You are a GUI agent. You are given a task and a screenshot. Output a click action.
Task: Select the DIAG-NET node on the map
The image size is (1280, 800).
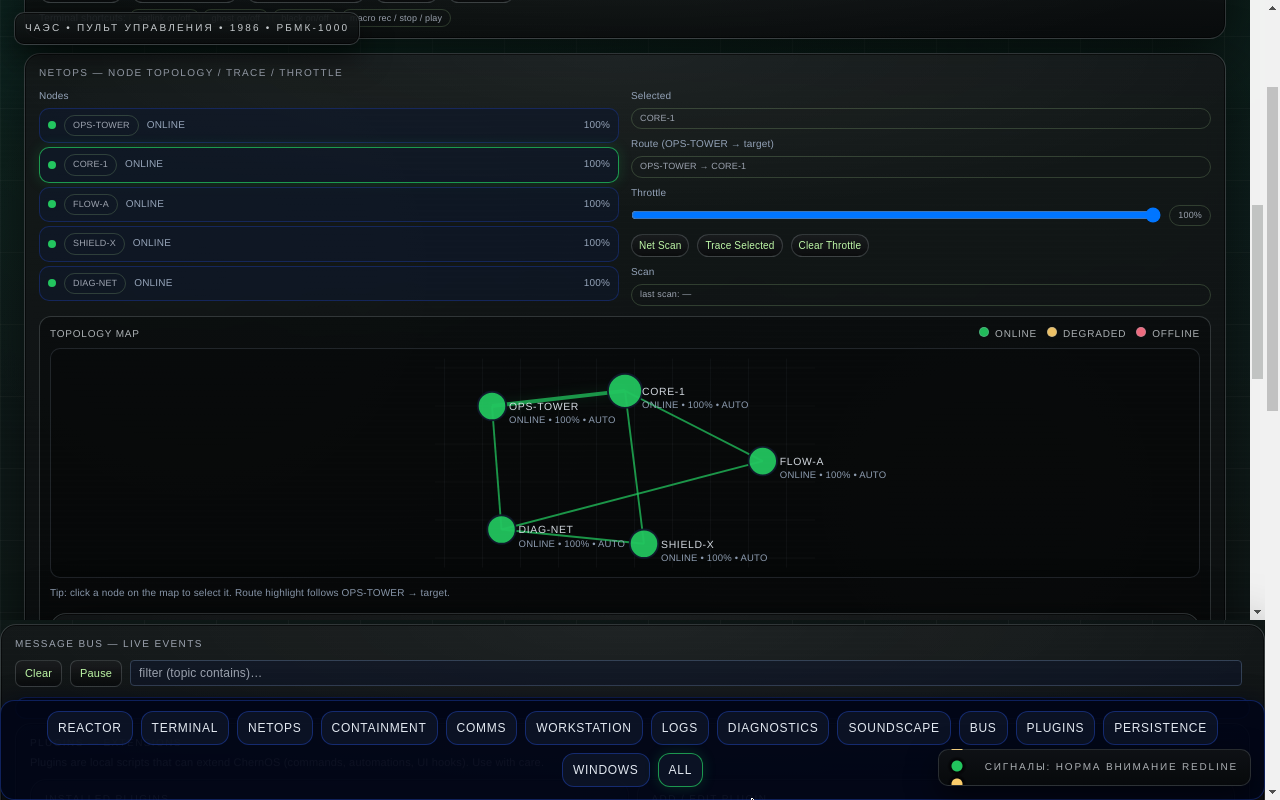coord(501,529)
